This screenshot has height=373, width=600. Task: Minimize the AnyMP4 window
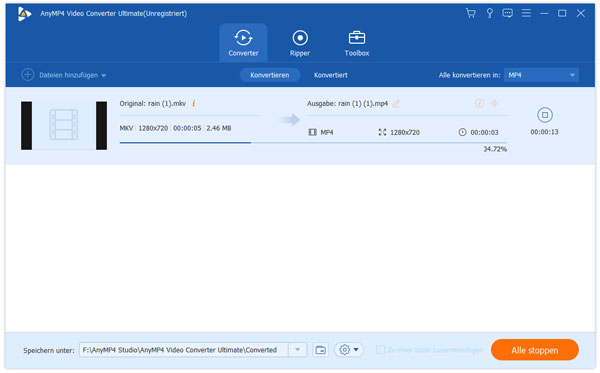[544, 13]
